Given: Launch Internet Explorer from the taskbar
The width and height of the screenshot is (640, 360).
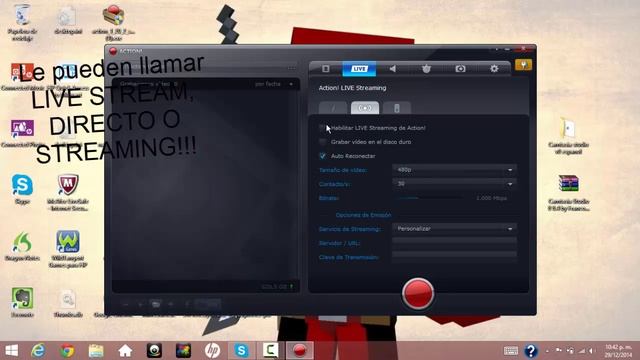Looking at the screenshot, I should 38,351.
